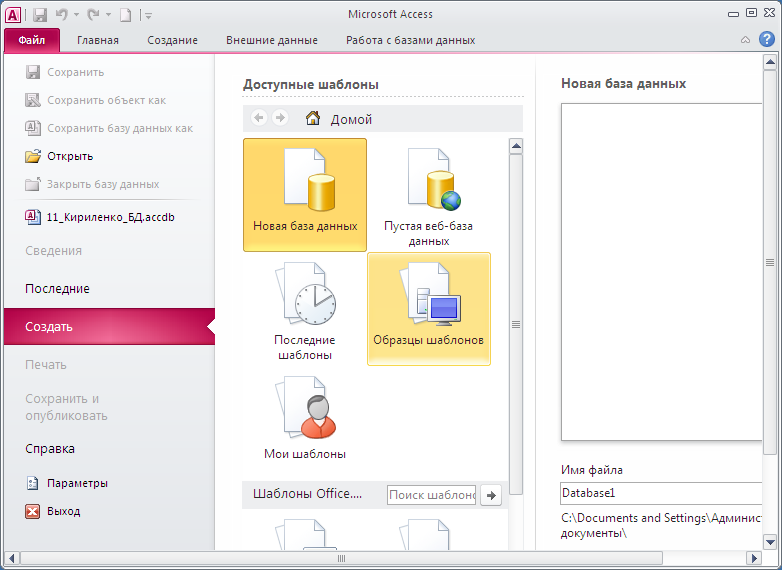782x570 pixels.
Task: Click the search arrow button next to template search
Action: point(491,495)
